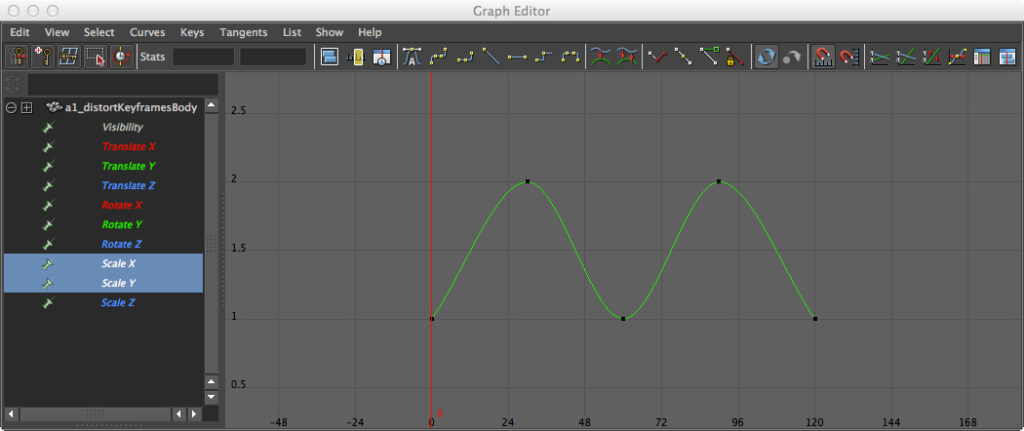Select the Rotate X channel
The width and height of the screenshot is (1024, 431).
tap(122, 205)
